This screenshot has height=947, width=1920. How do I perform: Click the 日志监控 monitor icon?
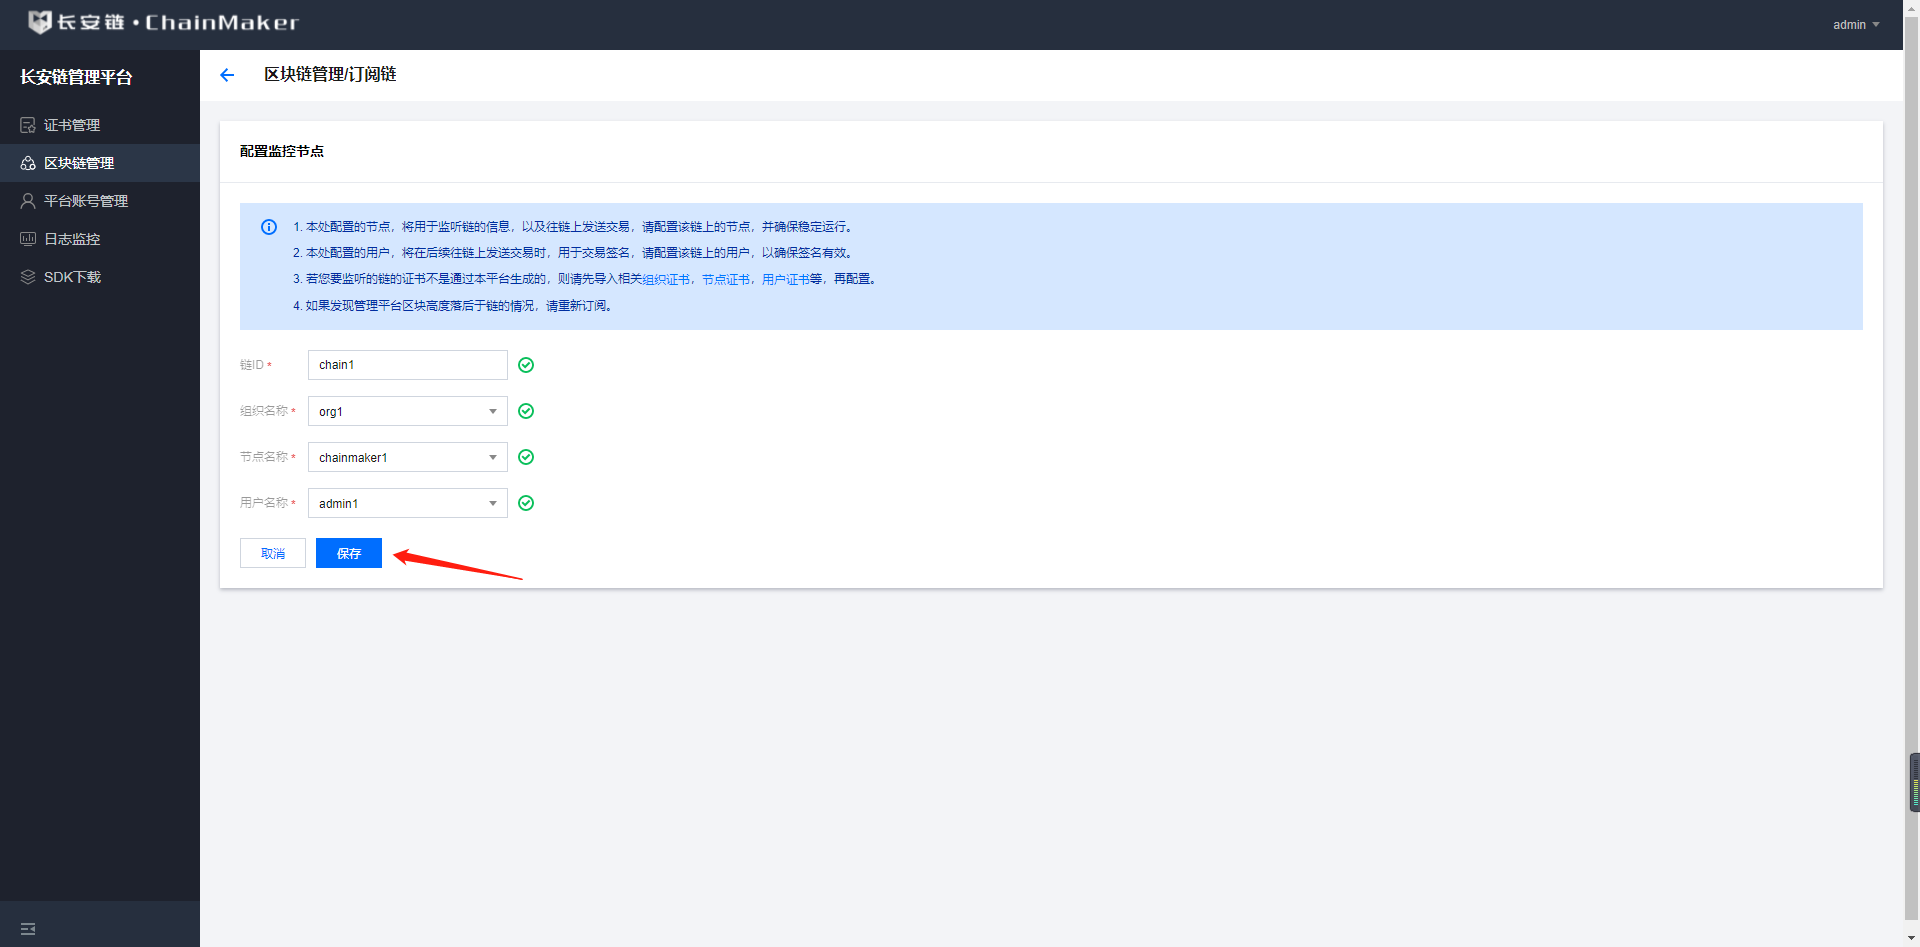click(x=28, y=239)
